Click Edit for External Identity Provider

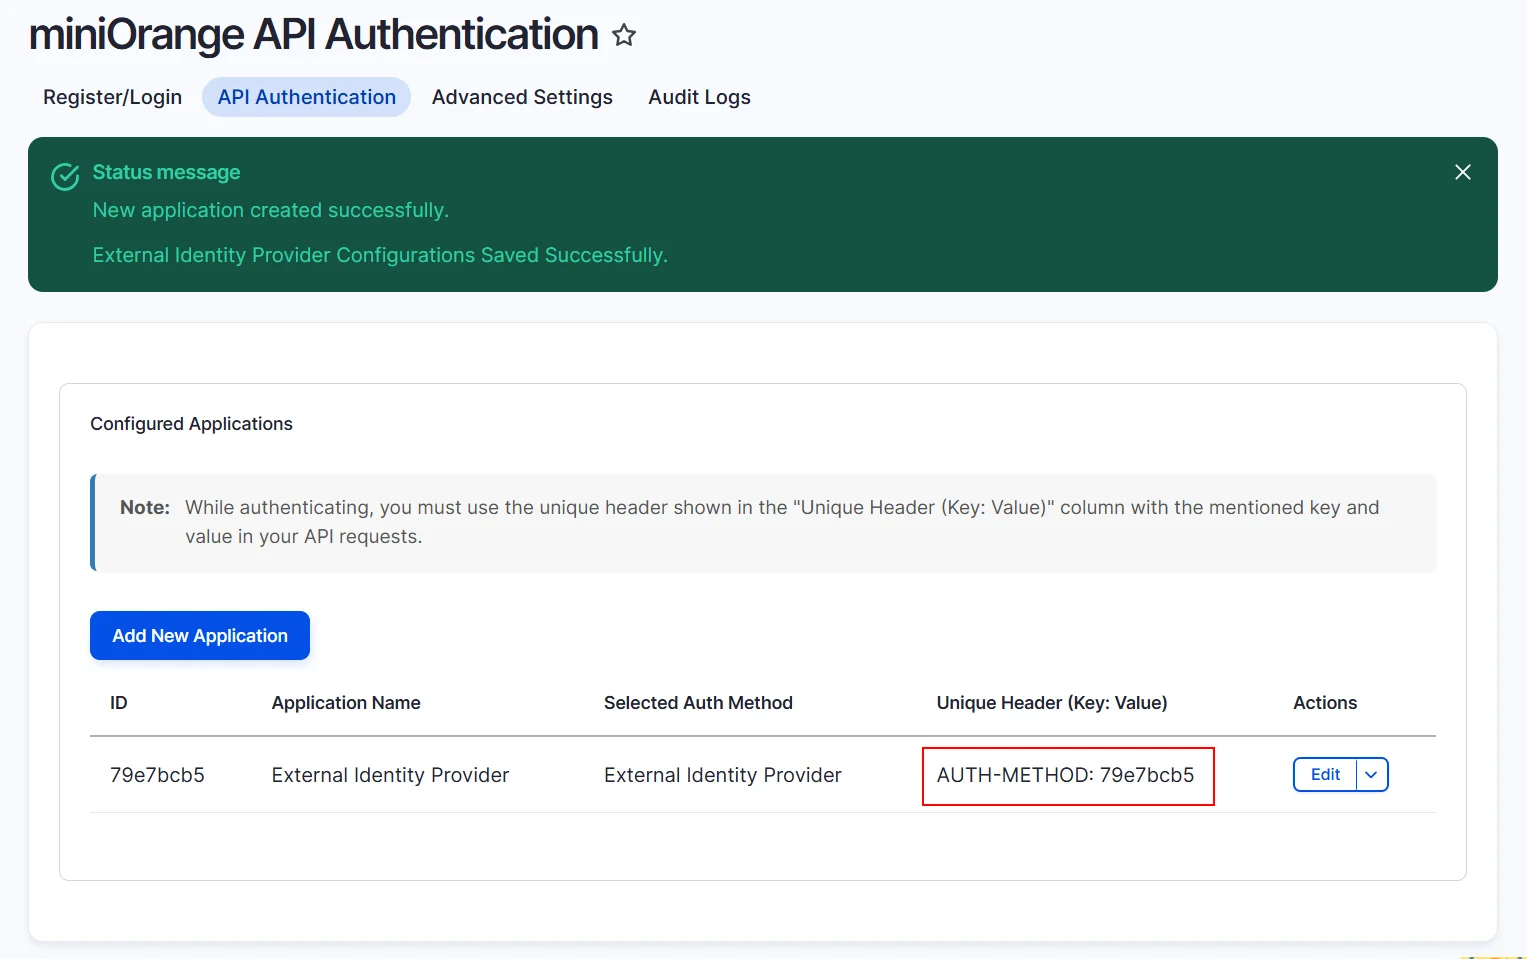coord(1325,775)
